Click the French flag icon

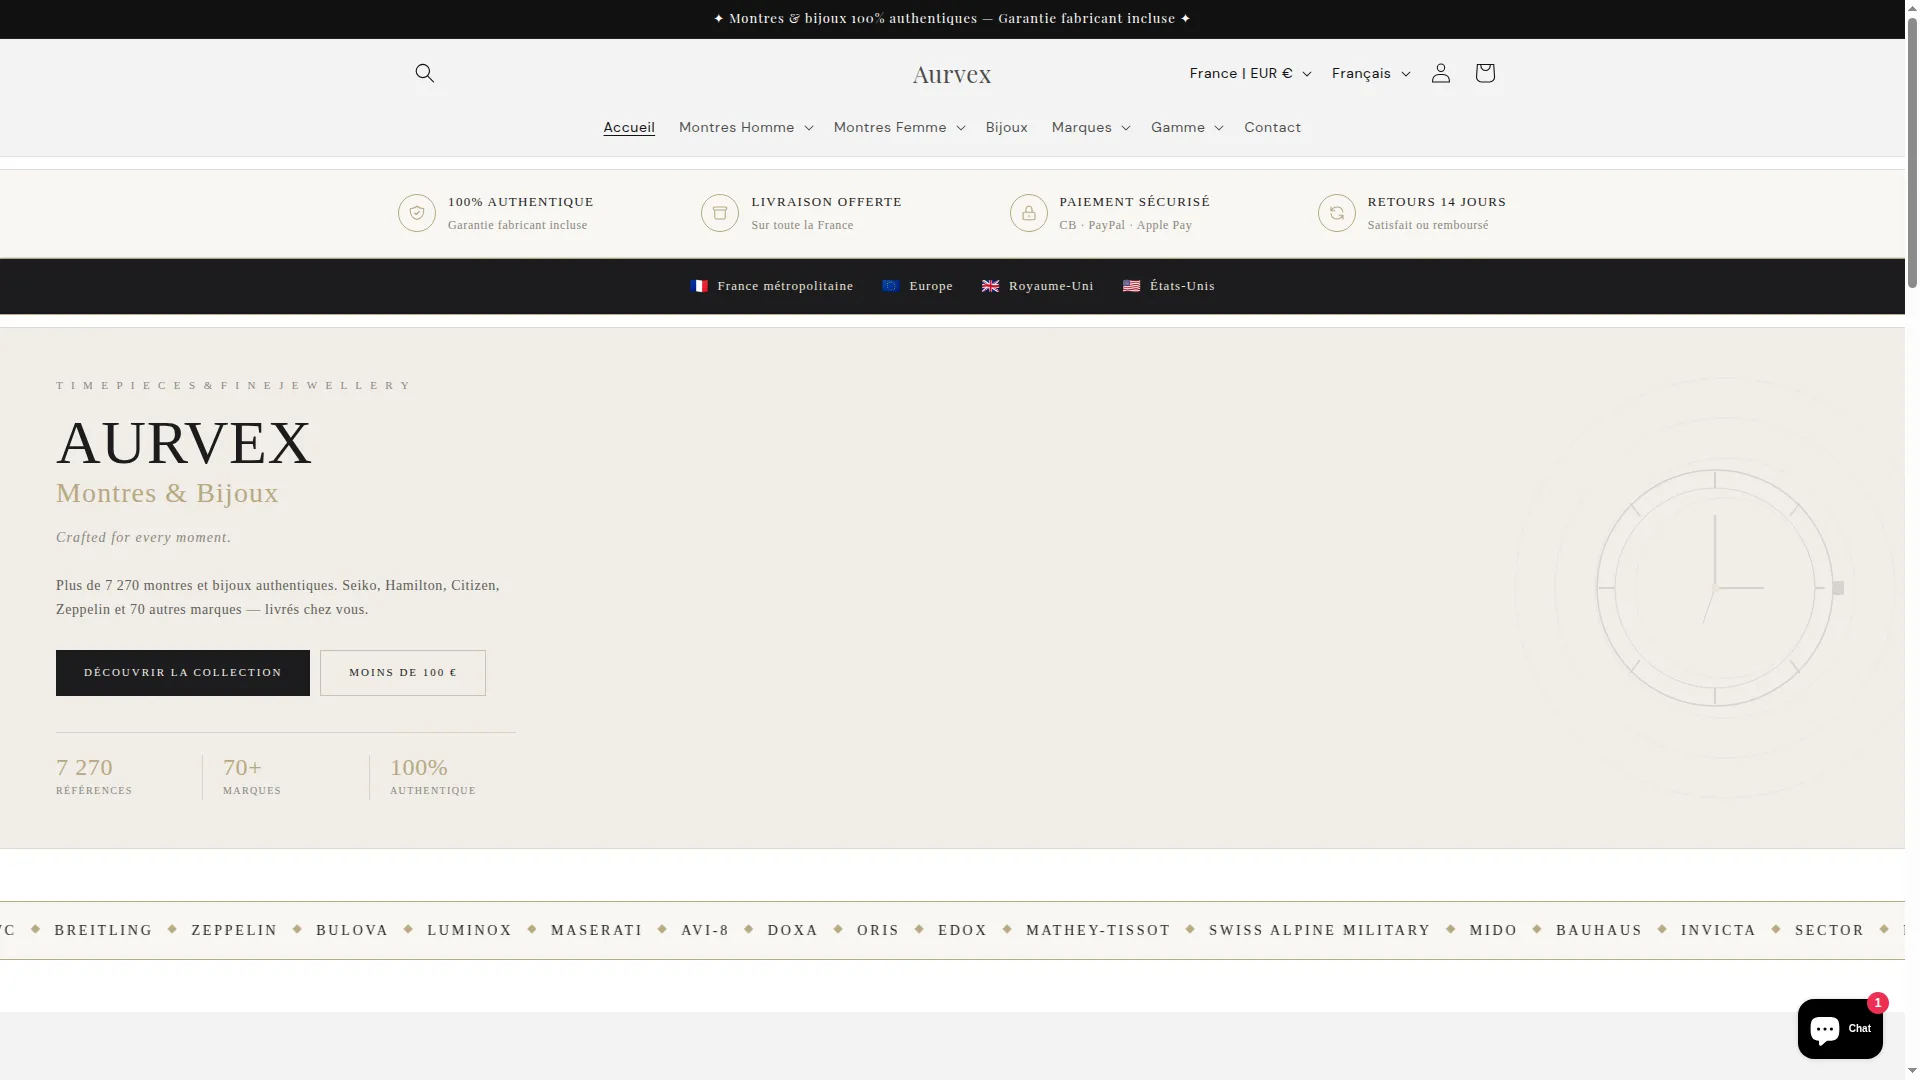(x=699, y=286)
